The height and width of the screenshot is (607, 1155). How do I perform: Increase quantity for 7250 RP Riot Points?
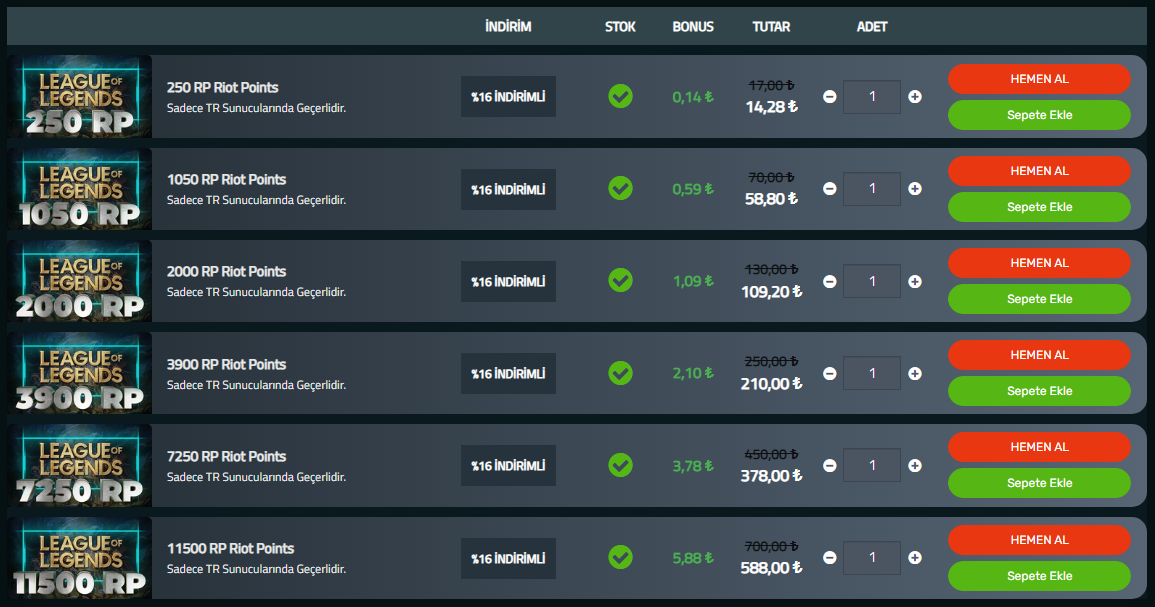(915, 465)
